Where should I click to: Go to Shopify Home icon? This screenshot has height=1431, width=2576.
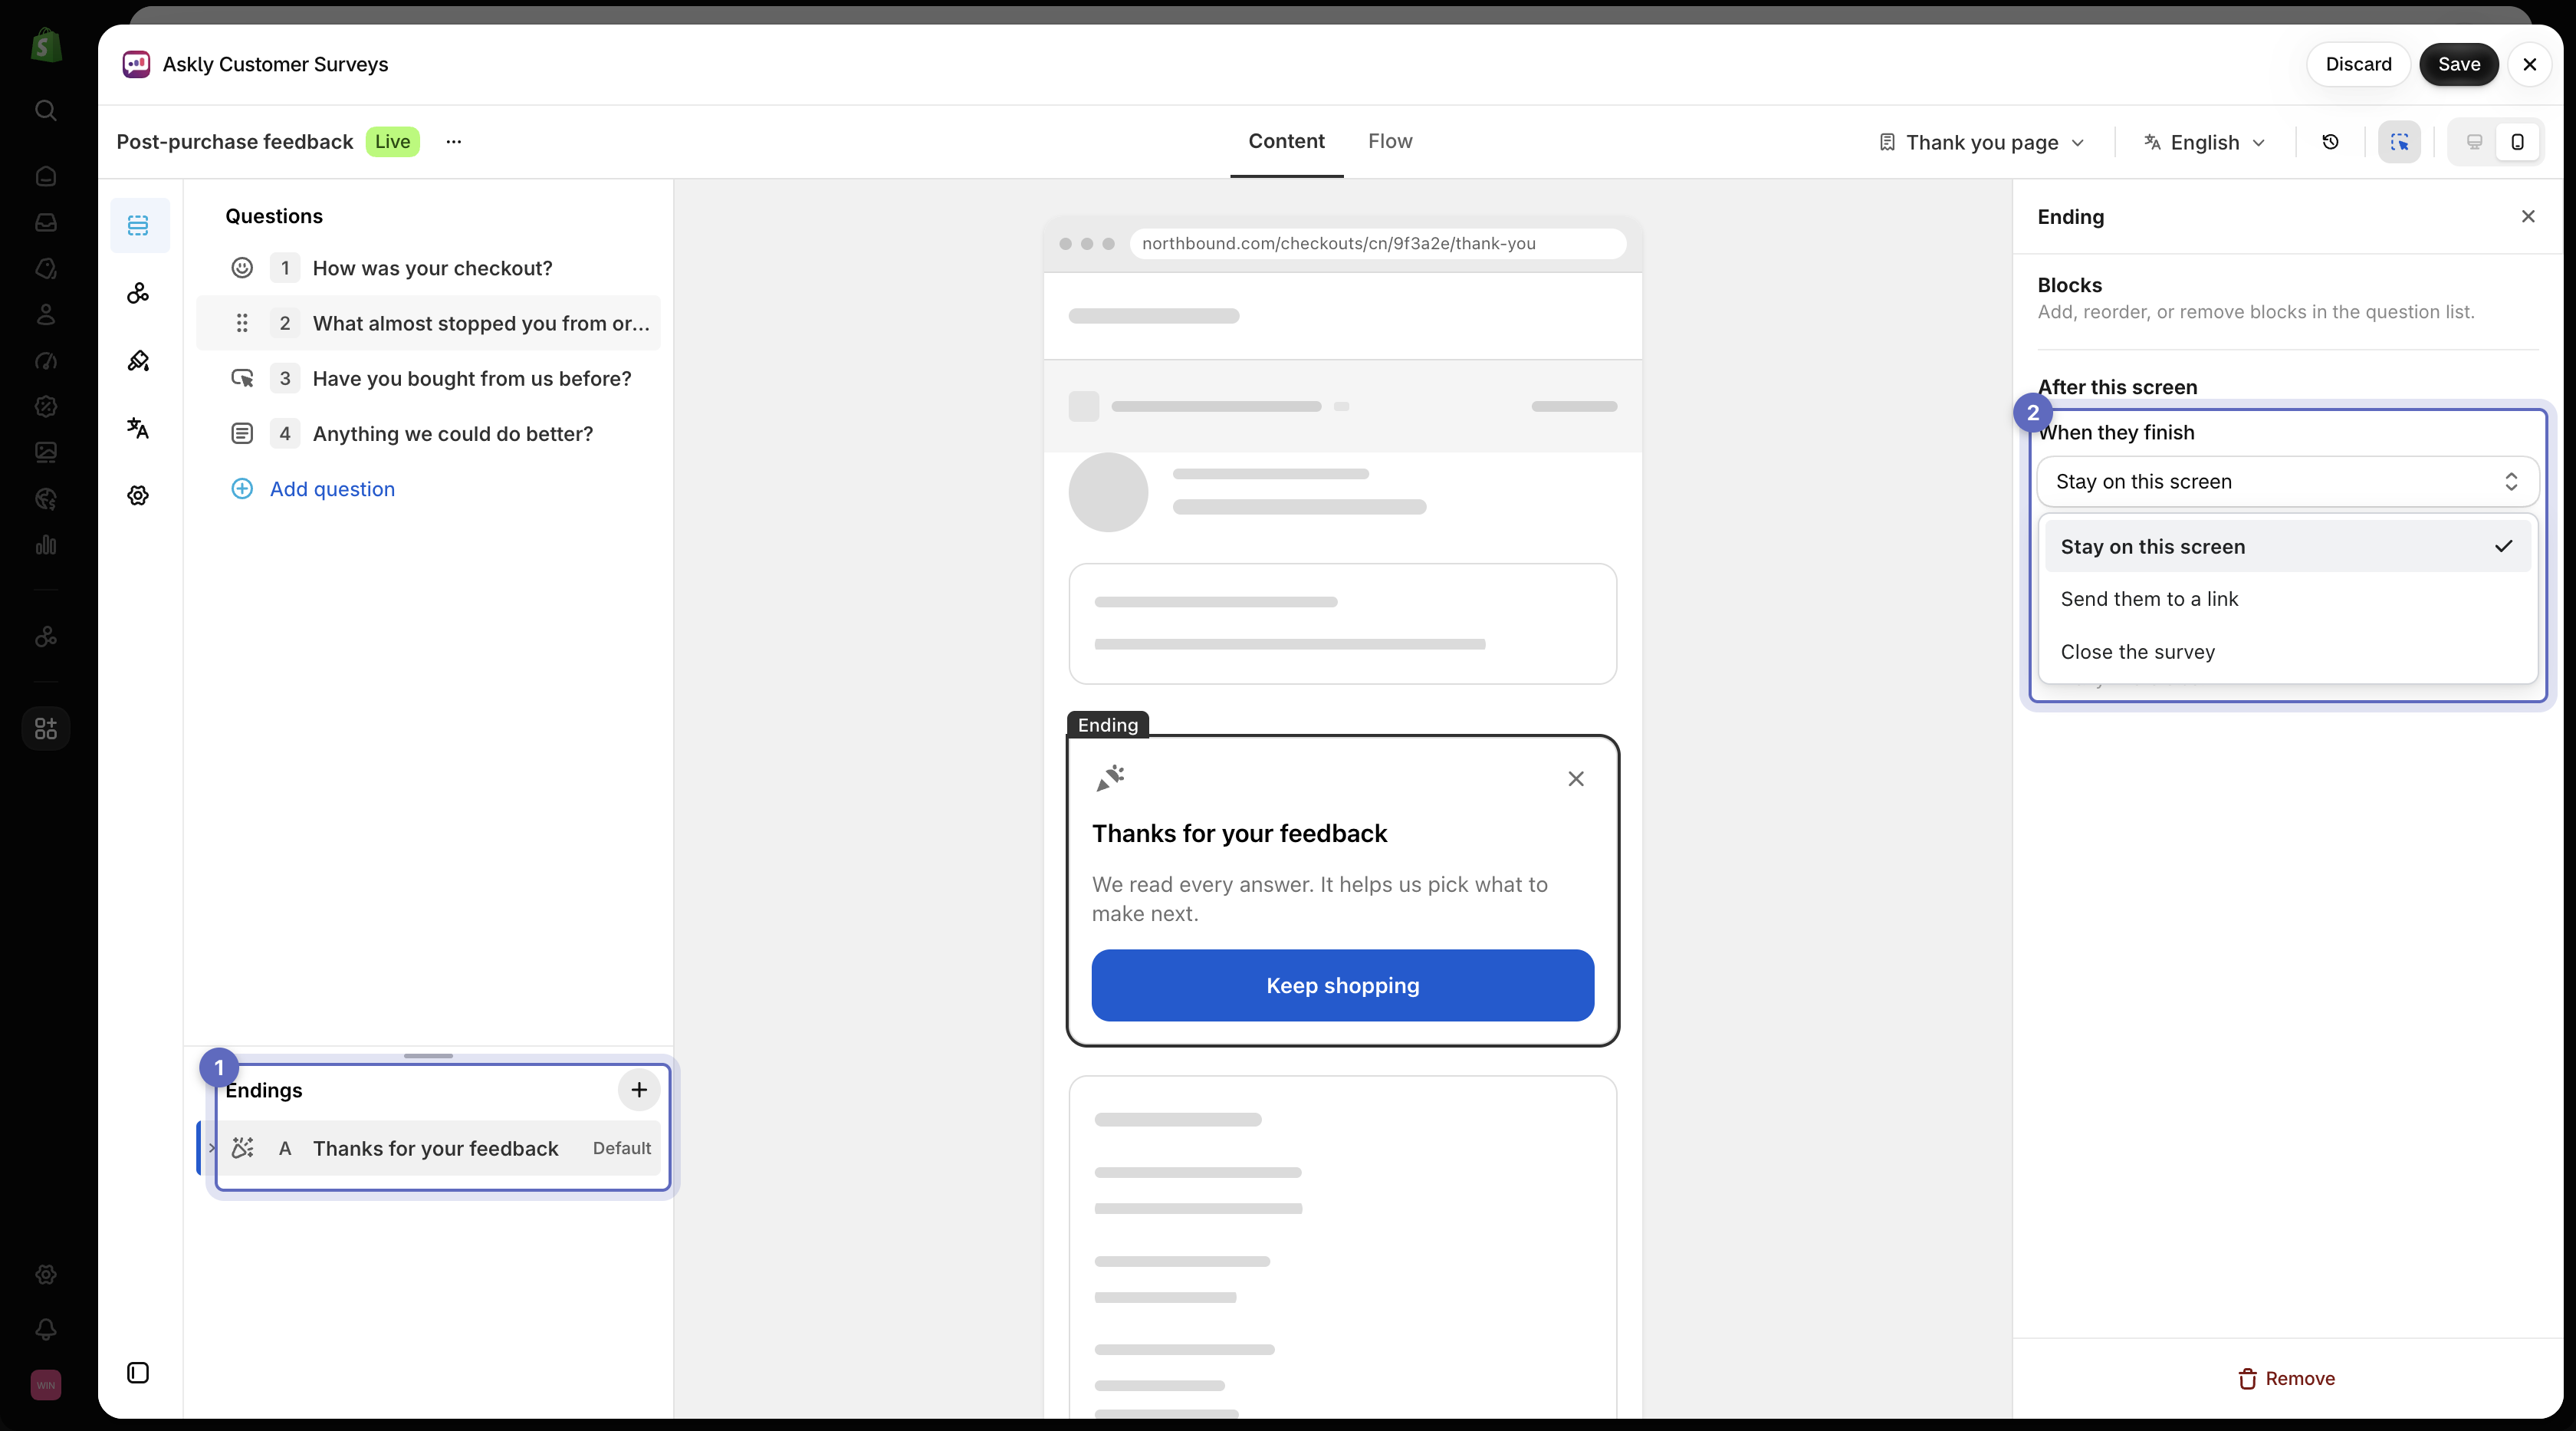click(46, 177)
